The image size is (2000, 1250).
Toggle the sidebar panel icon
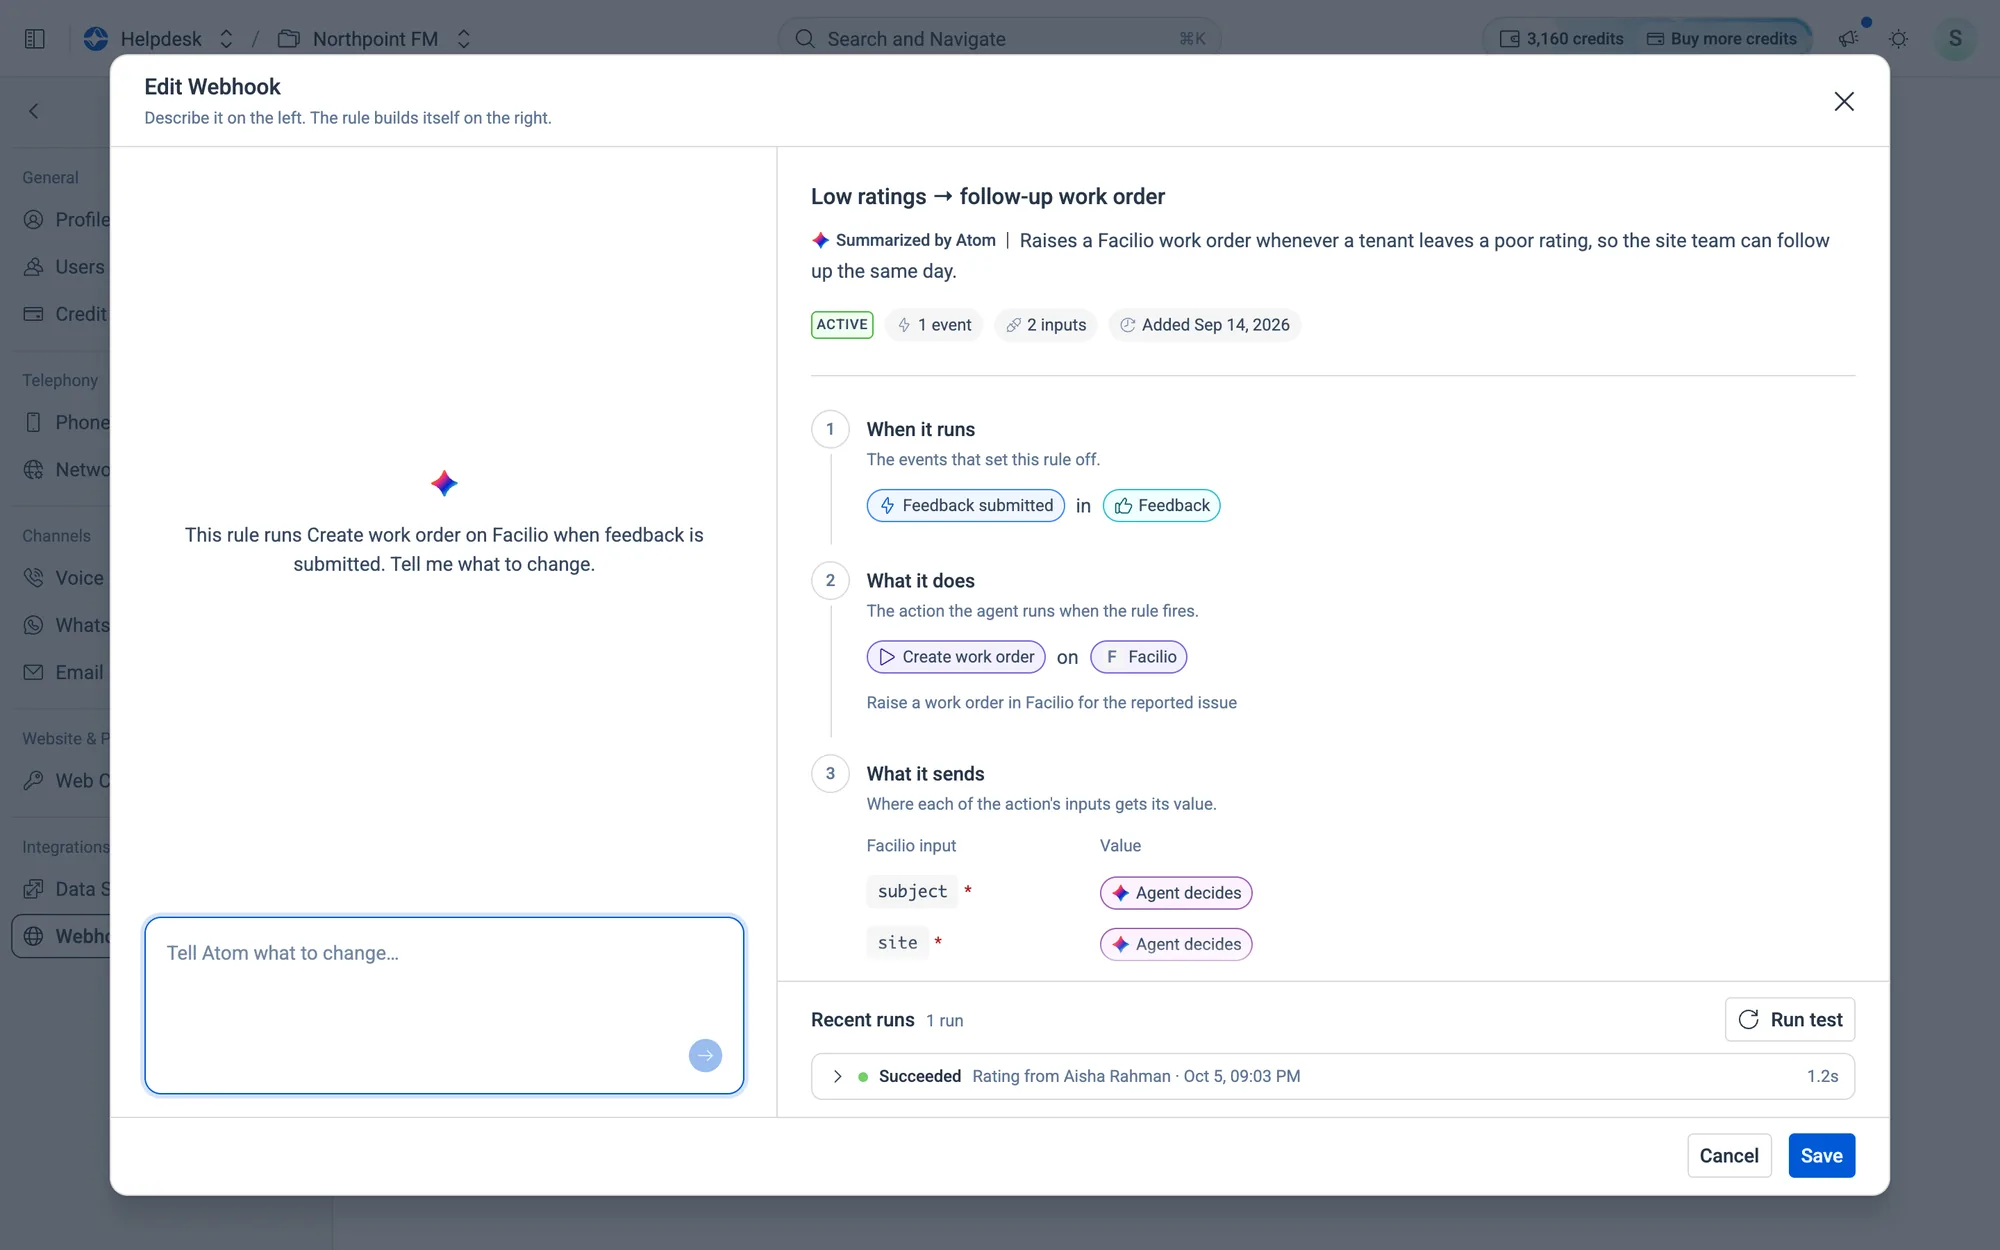34,39
